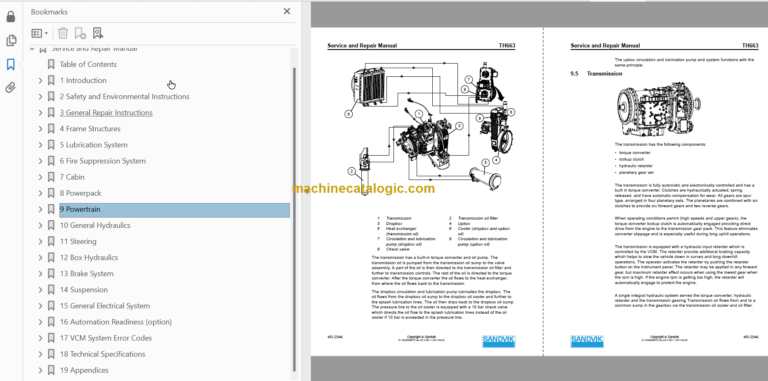This screenshot has width=768, height=381.
Task: Open 6 Fire Suppression System bookmark
Action: click(102, 161)
